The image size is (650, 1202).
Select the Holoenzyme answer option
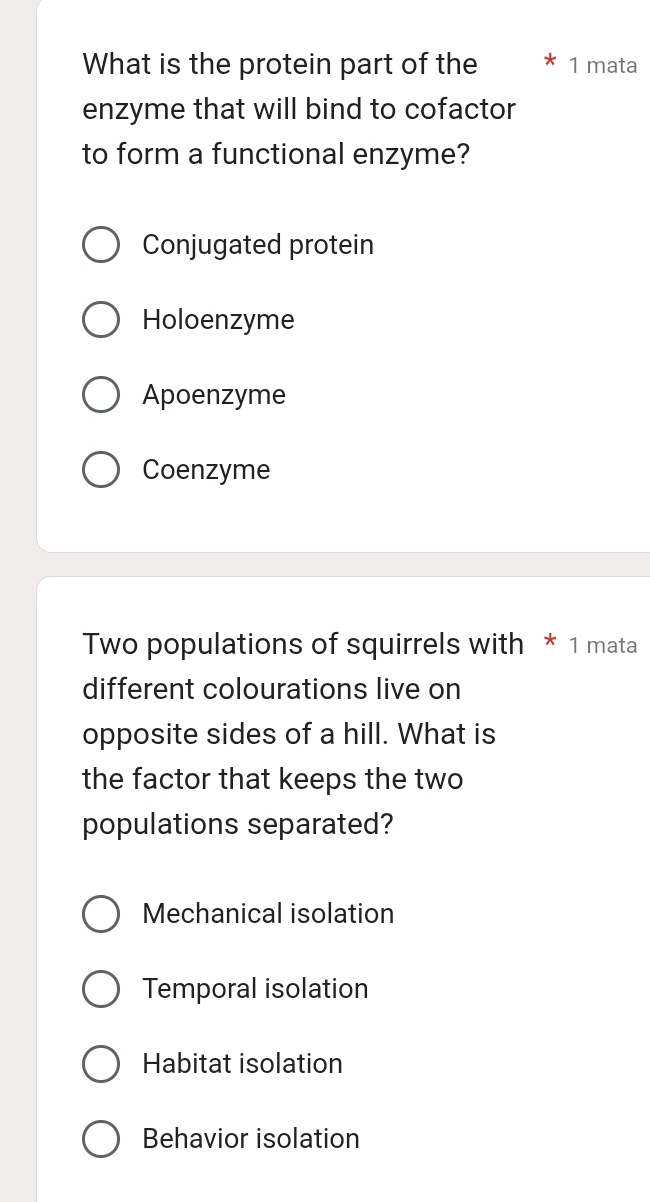click(x=101, y=319)
